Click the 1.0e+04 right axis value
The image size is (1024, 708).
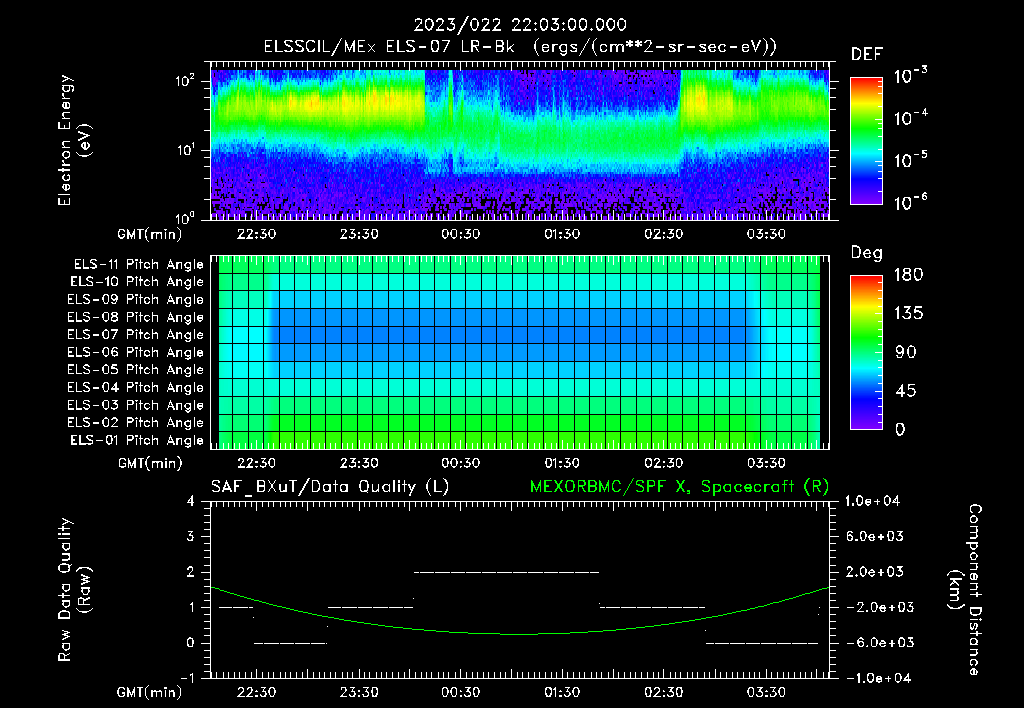[872, 501]
